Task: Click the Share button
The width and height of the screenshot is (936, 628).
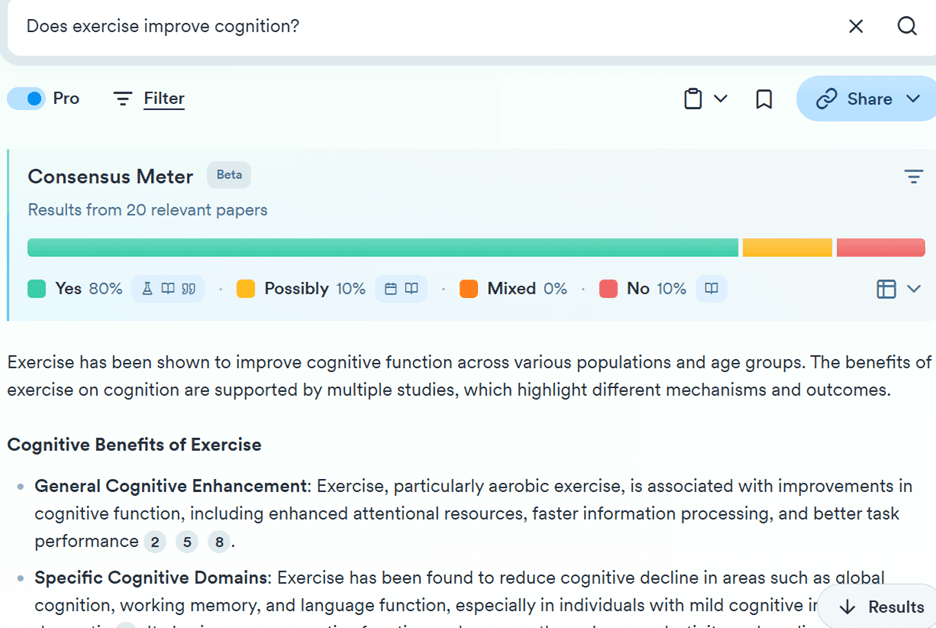Action: point(854,98)
